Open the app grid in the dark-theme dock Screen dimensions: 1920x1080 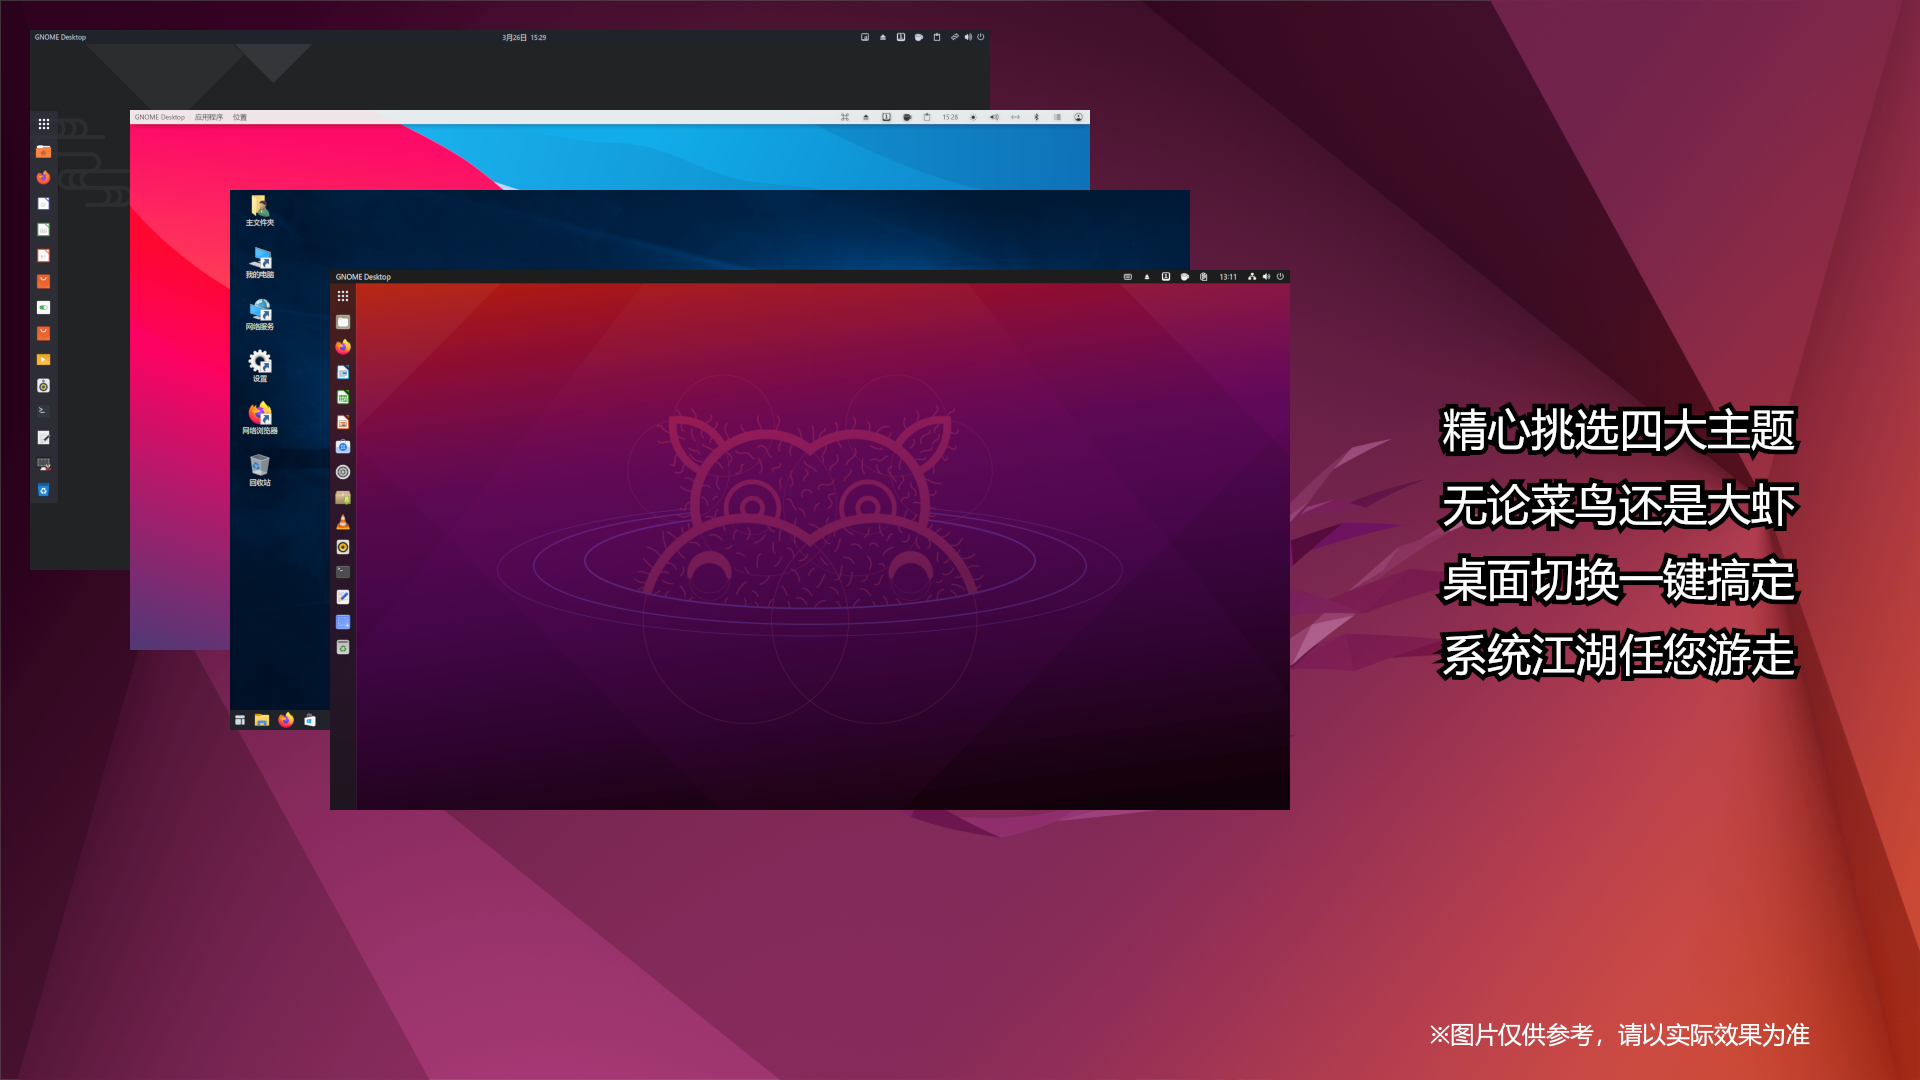44,124
